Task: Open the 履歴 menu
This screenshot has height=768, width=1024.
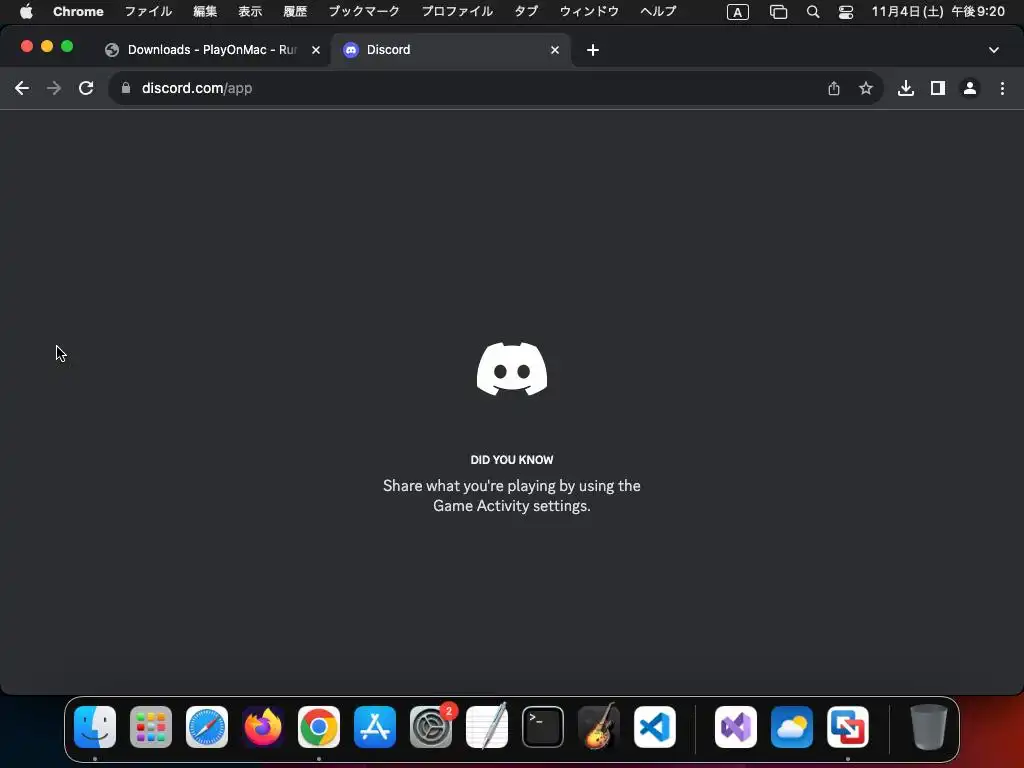Action: click(x=295, y=12)
